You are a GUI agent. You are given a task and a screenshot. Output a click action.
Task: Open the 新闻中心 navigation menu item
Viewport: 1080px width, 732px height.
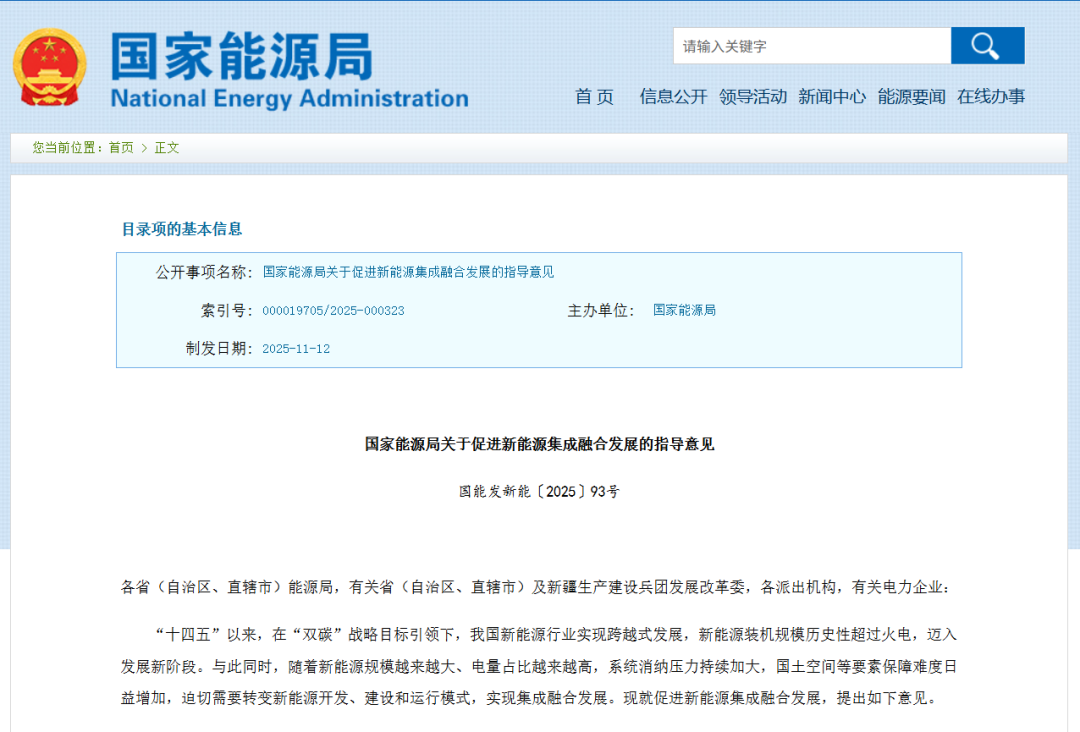[x=831, y=98]
